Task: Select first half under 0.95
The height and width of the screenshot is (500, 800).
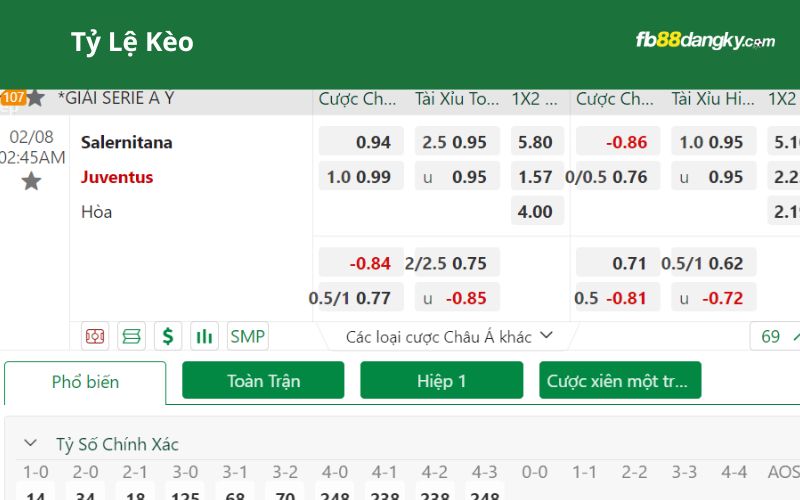Action: point(714,176)
